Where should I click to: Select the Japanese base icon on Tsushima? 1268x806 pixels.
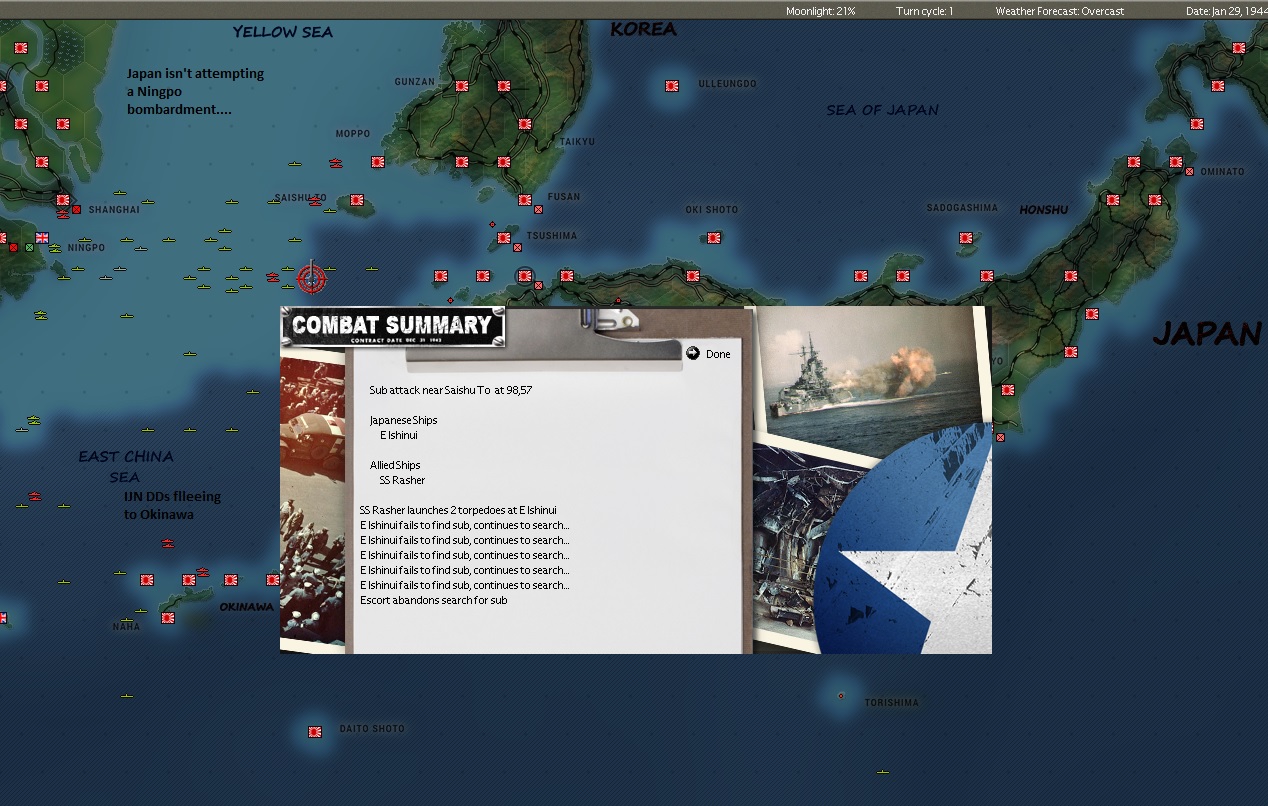click(504, 238)
